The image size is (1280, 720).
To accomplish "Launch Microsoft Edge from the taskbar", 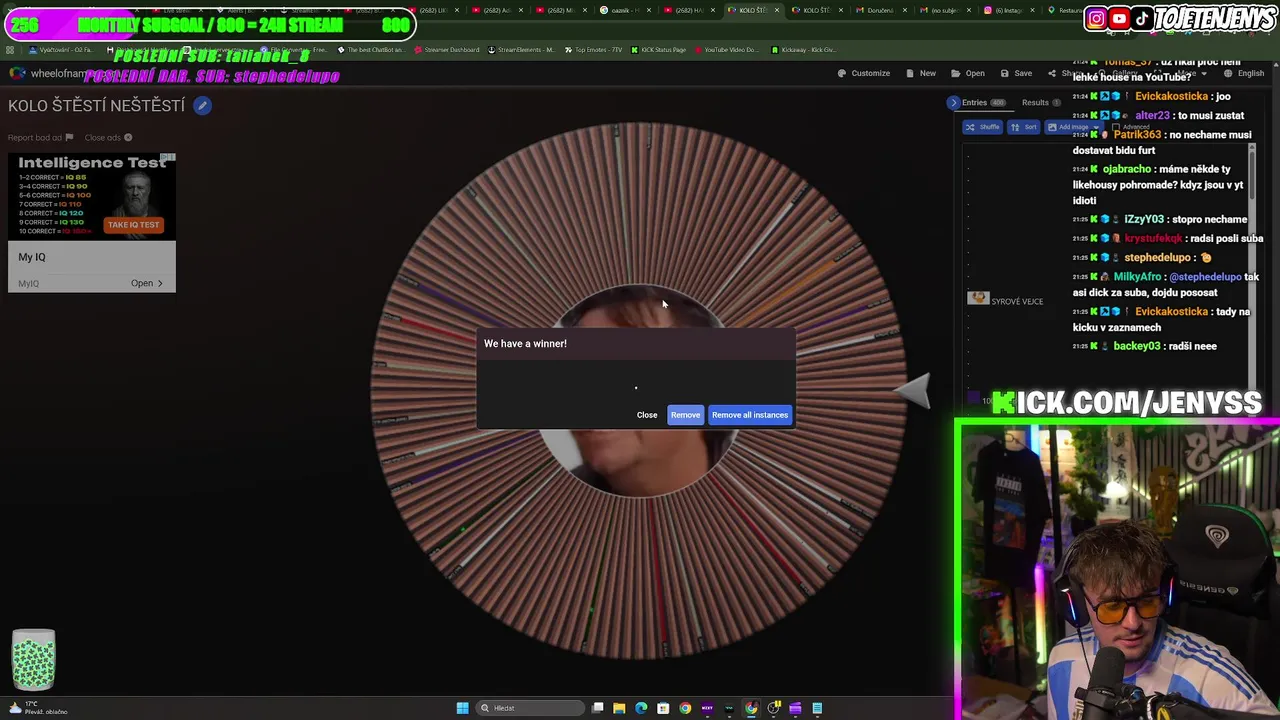I will click(641, 708).
